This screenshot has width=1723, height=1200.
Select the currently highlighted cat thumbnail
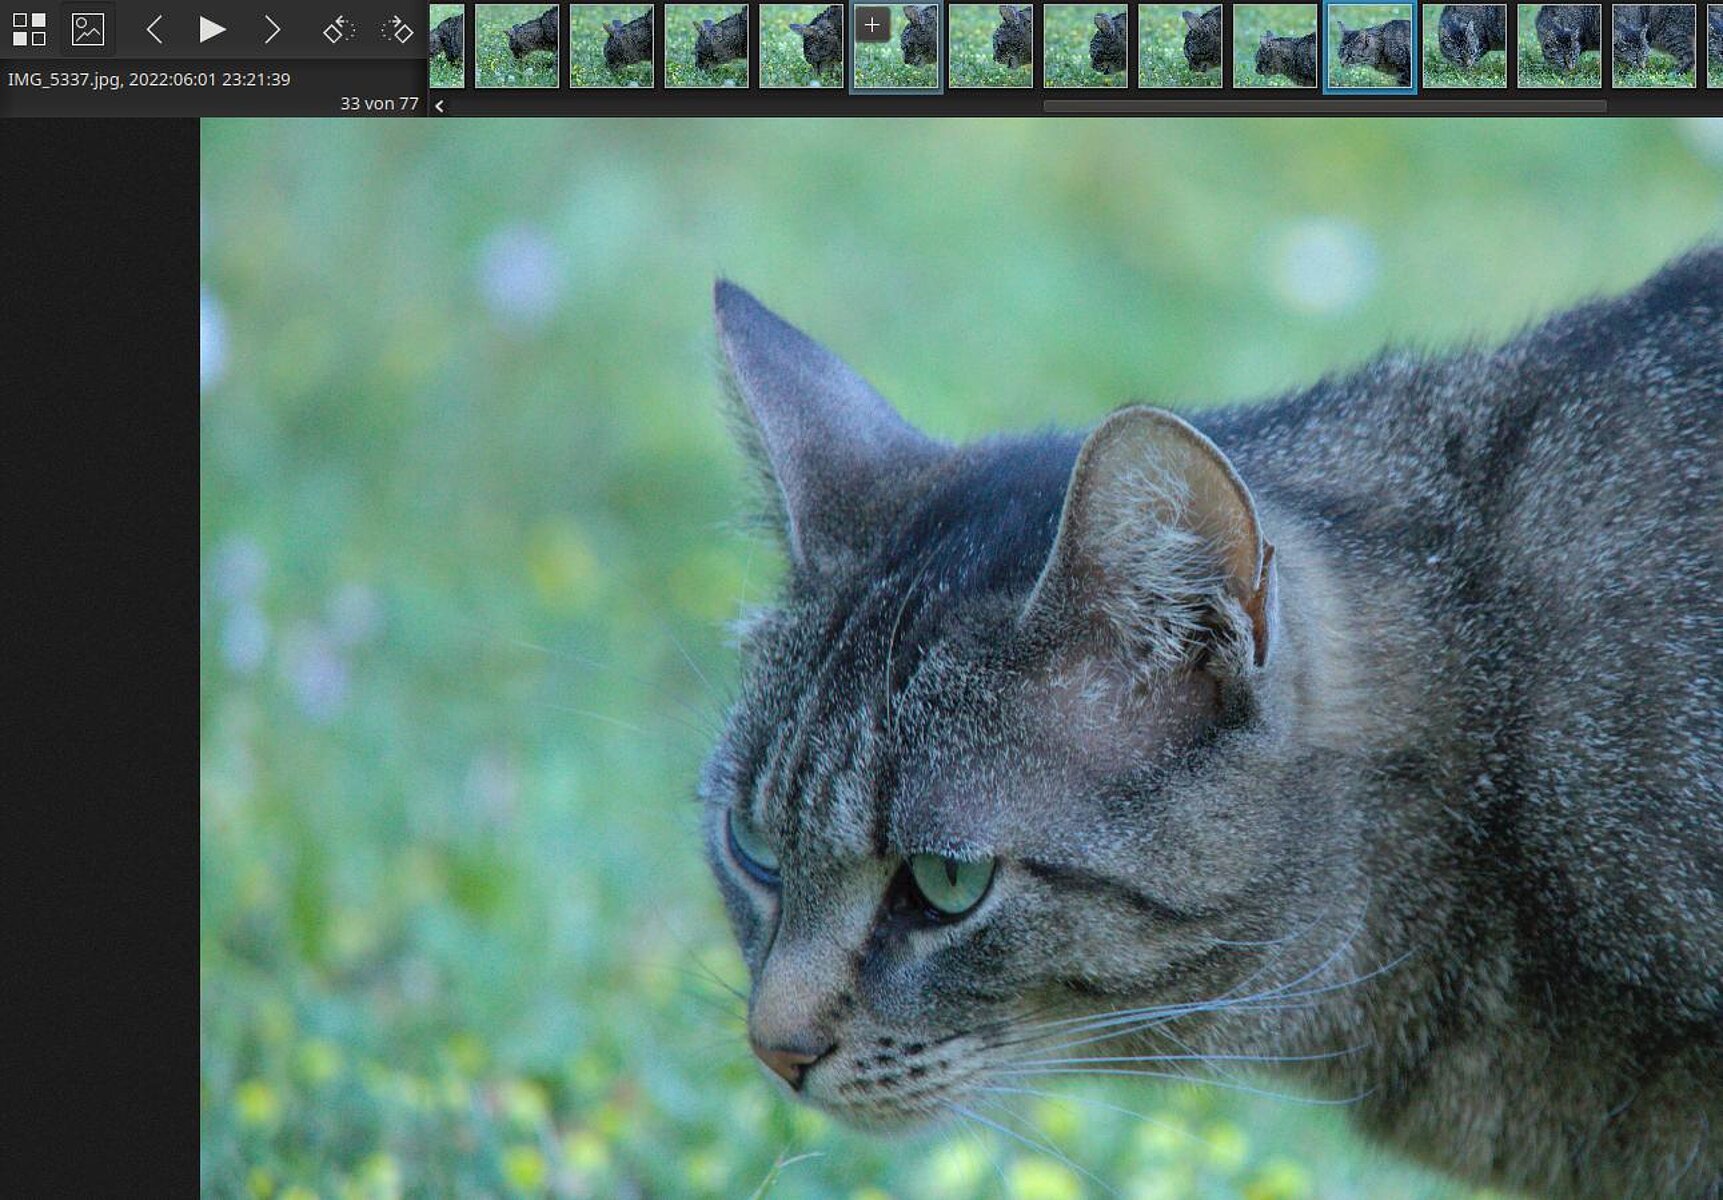[x=1369, y=47]
